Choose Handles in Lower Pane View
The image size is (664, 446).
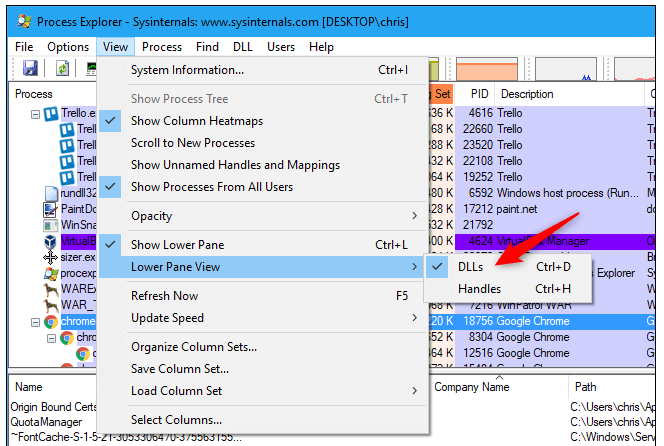tap(480, 289)
